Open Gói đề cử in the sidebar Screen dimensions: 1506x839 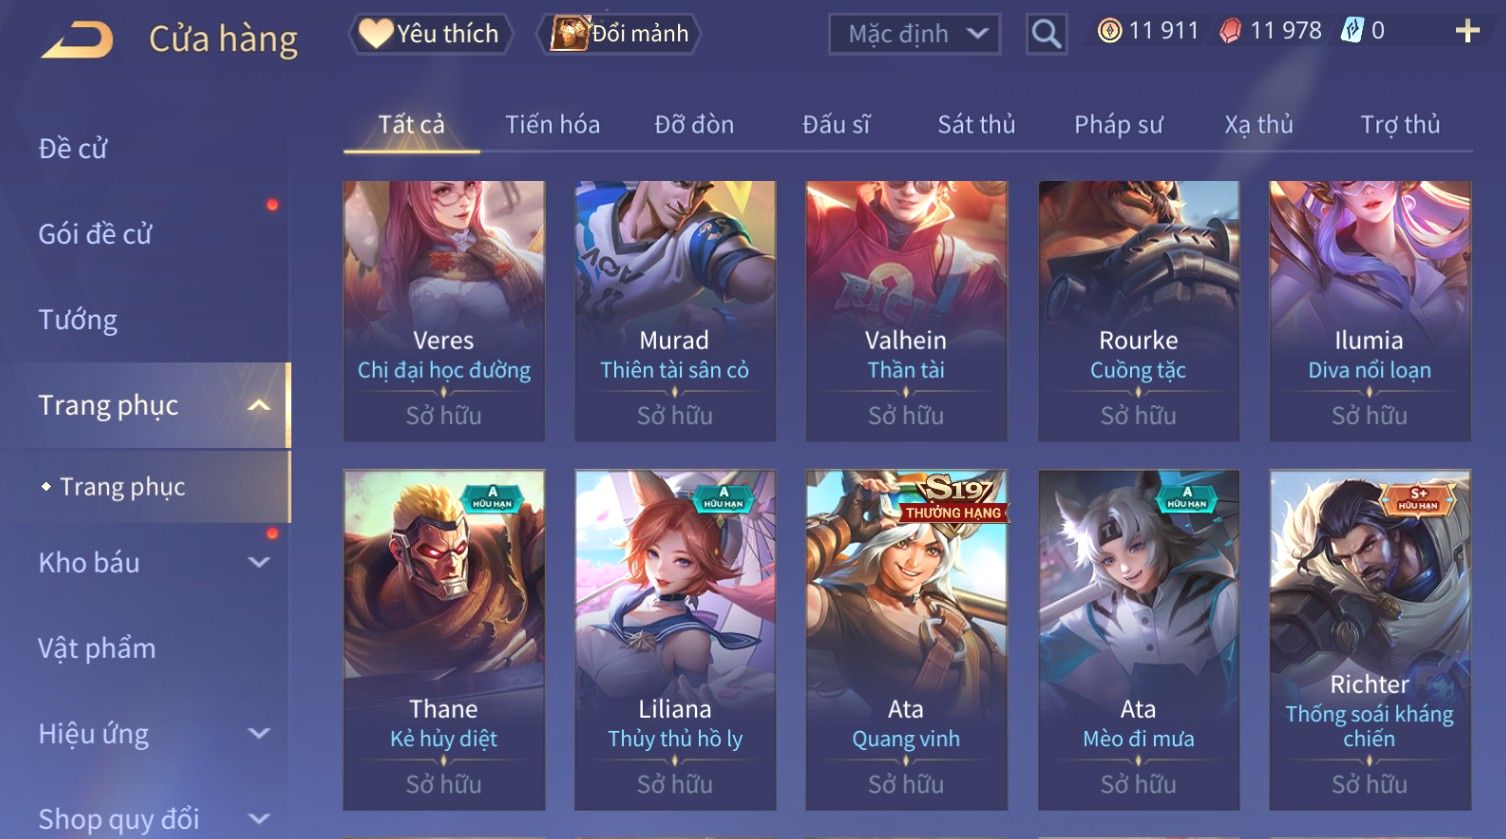pyautogui.click(x=95, y=234)
